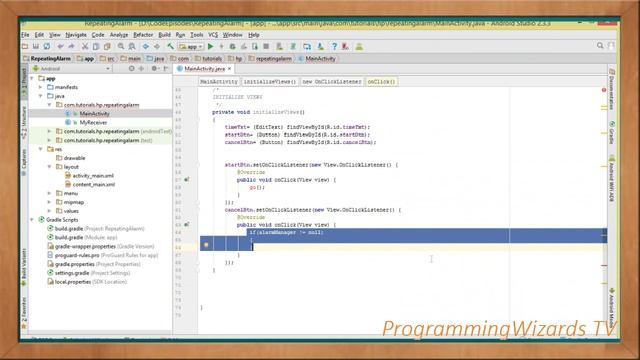Redo with the toolbar redo arrow
Screen dimensions: 640x360
pyautogui.click(x=71, y=47)
